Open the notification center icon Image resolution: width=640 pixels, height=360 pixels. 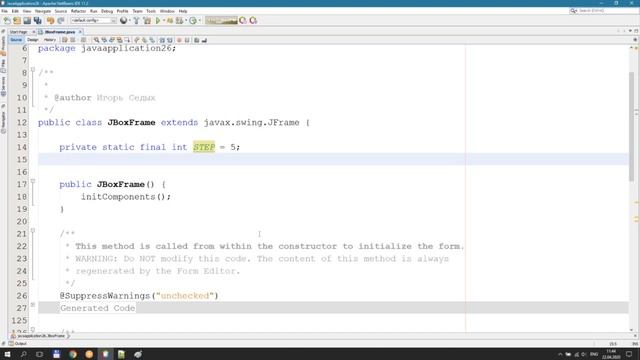click(x=629, y=354)
